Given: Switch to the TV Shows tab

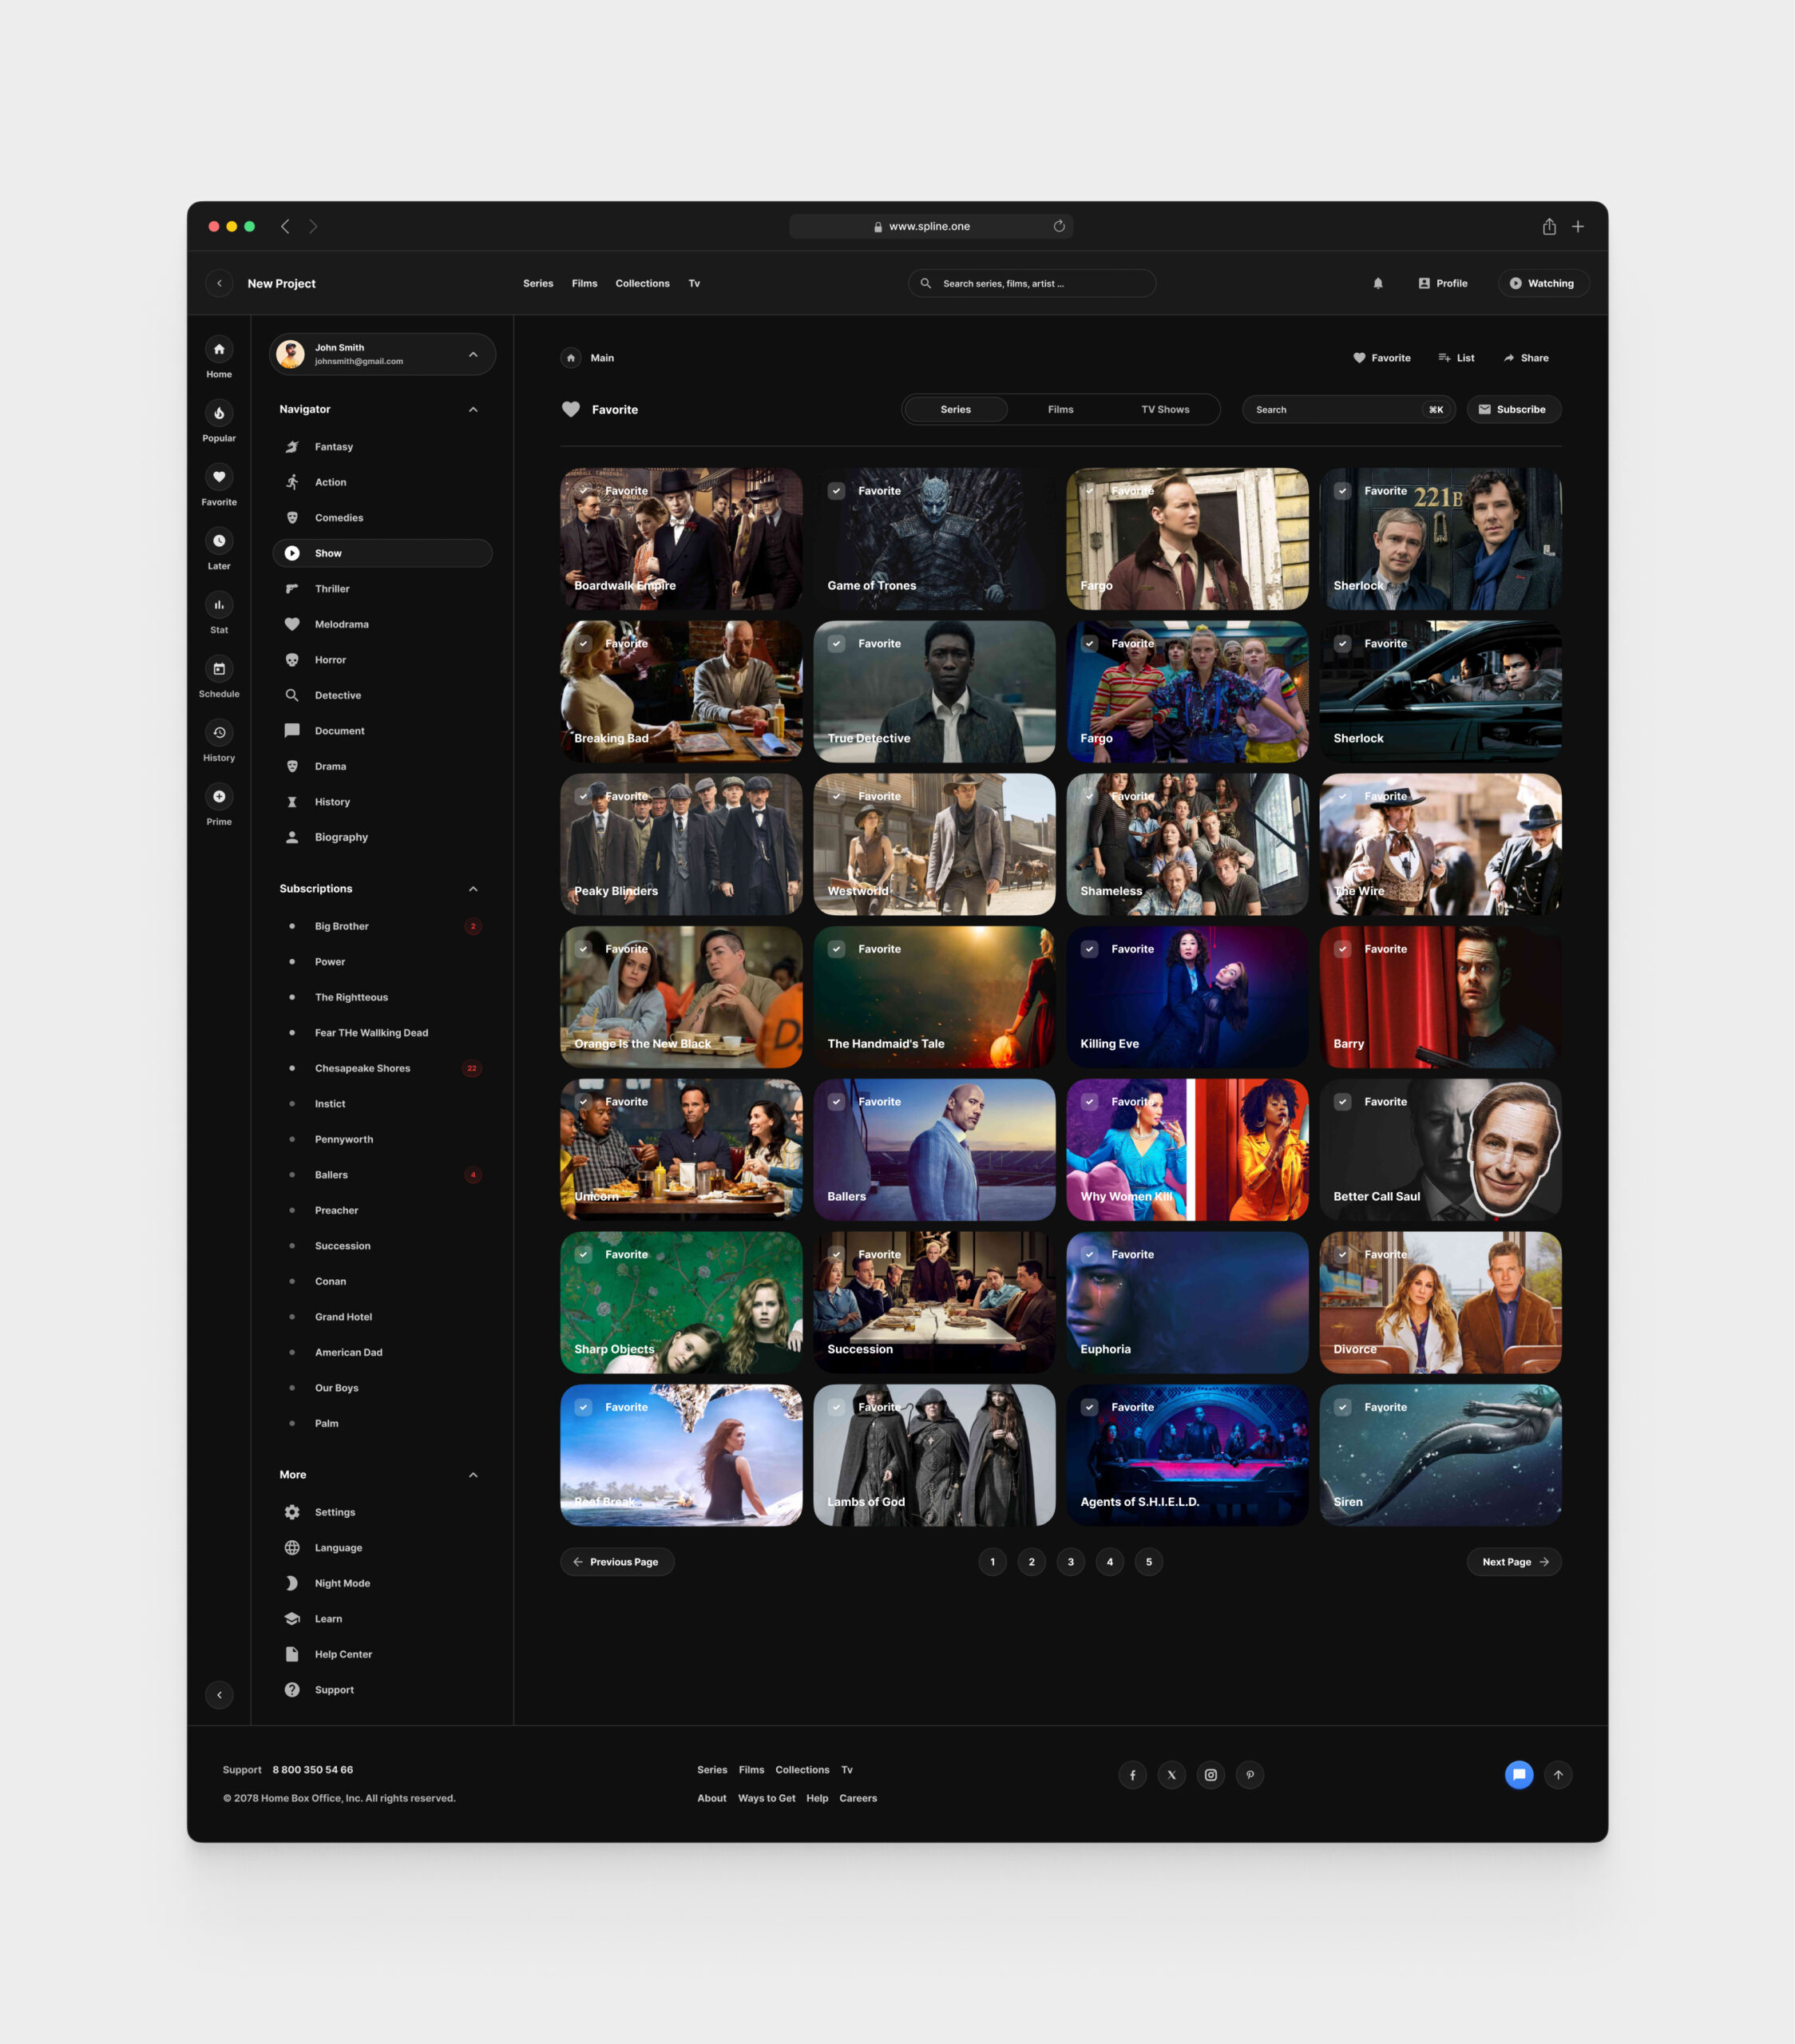Looking at the screenshot, I should (x=1165, y=409).
